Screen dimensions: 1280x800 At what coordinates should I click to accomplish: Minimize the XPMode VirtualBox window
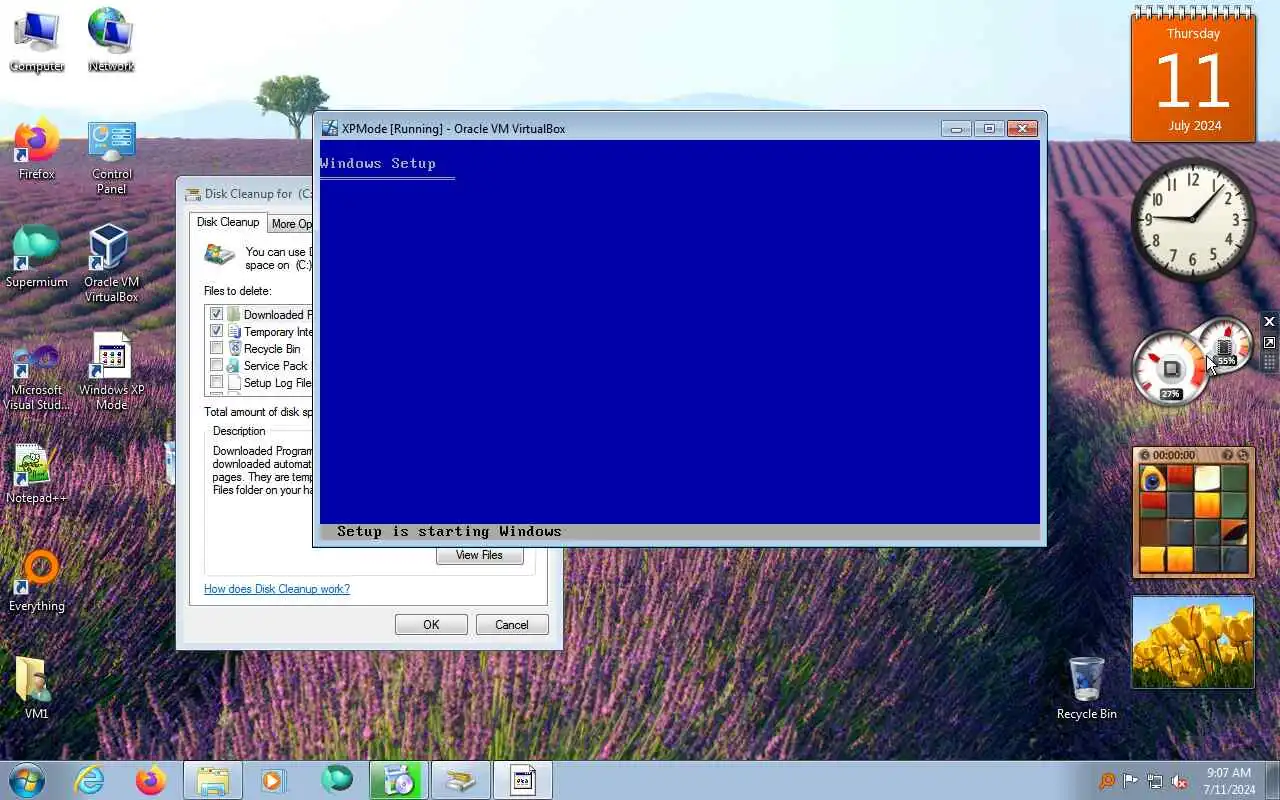pyautogui.click(x=956, y=128)
